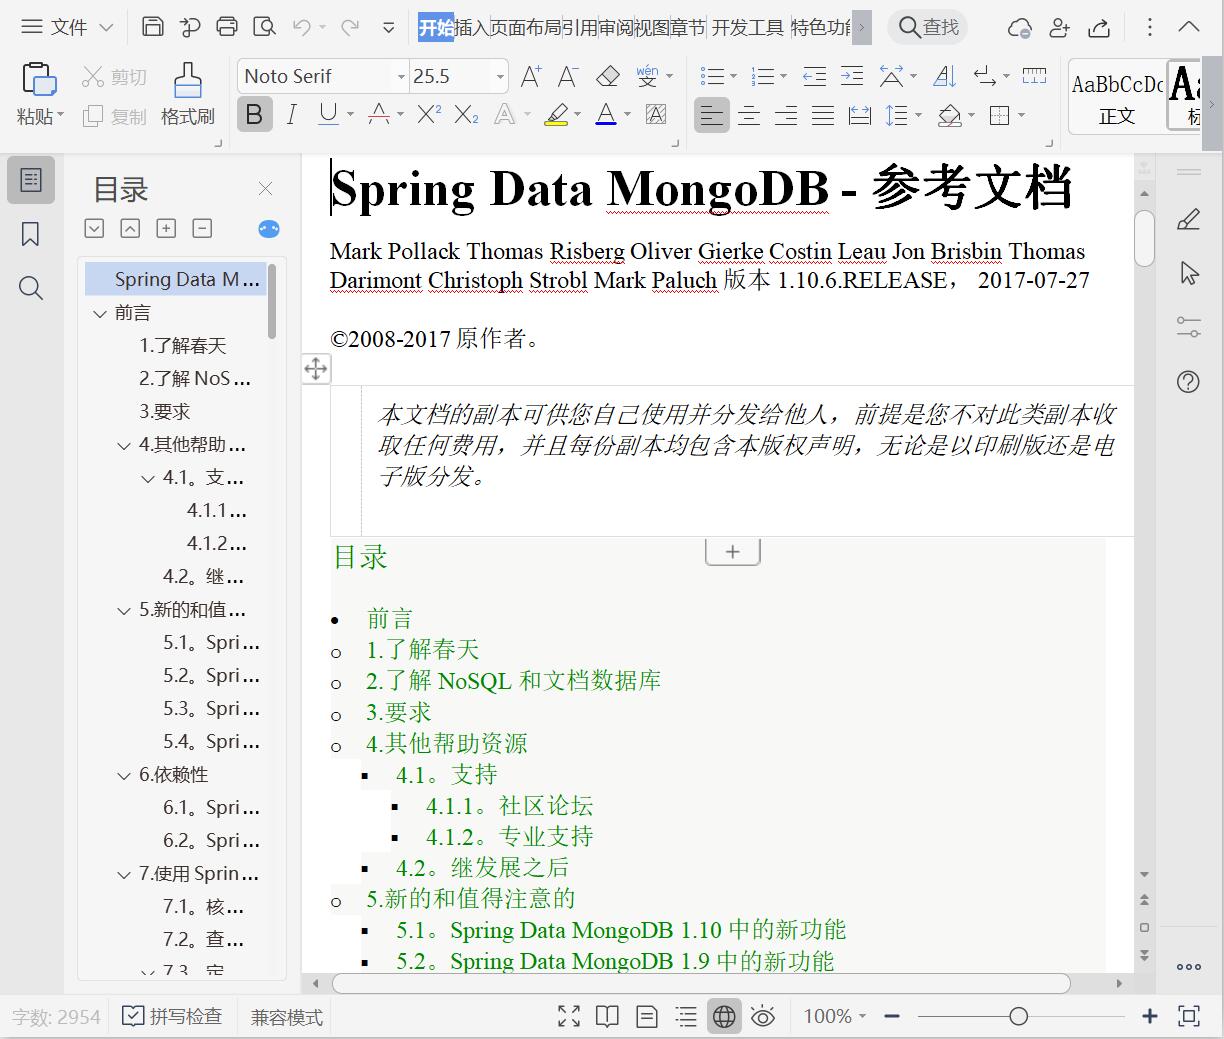Screen dimensions: 1224x1039
Task: Increase font size with A+ icon
Action: pos(531,76)
